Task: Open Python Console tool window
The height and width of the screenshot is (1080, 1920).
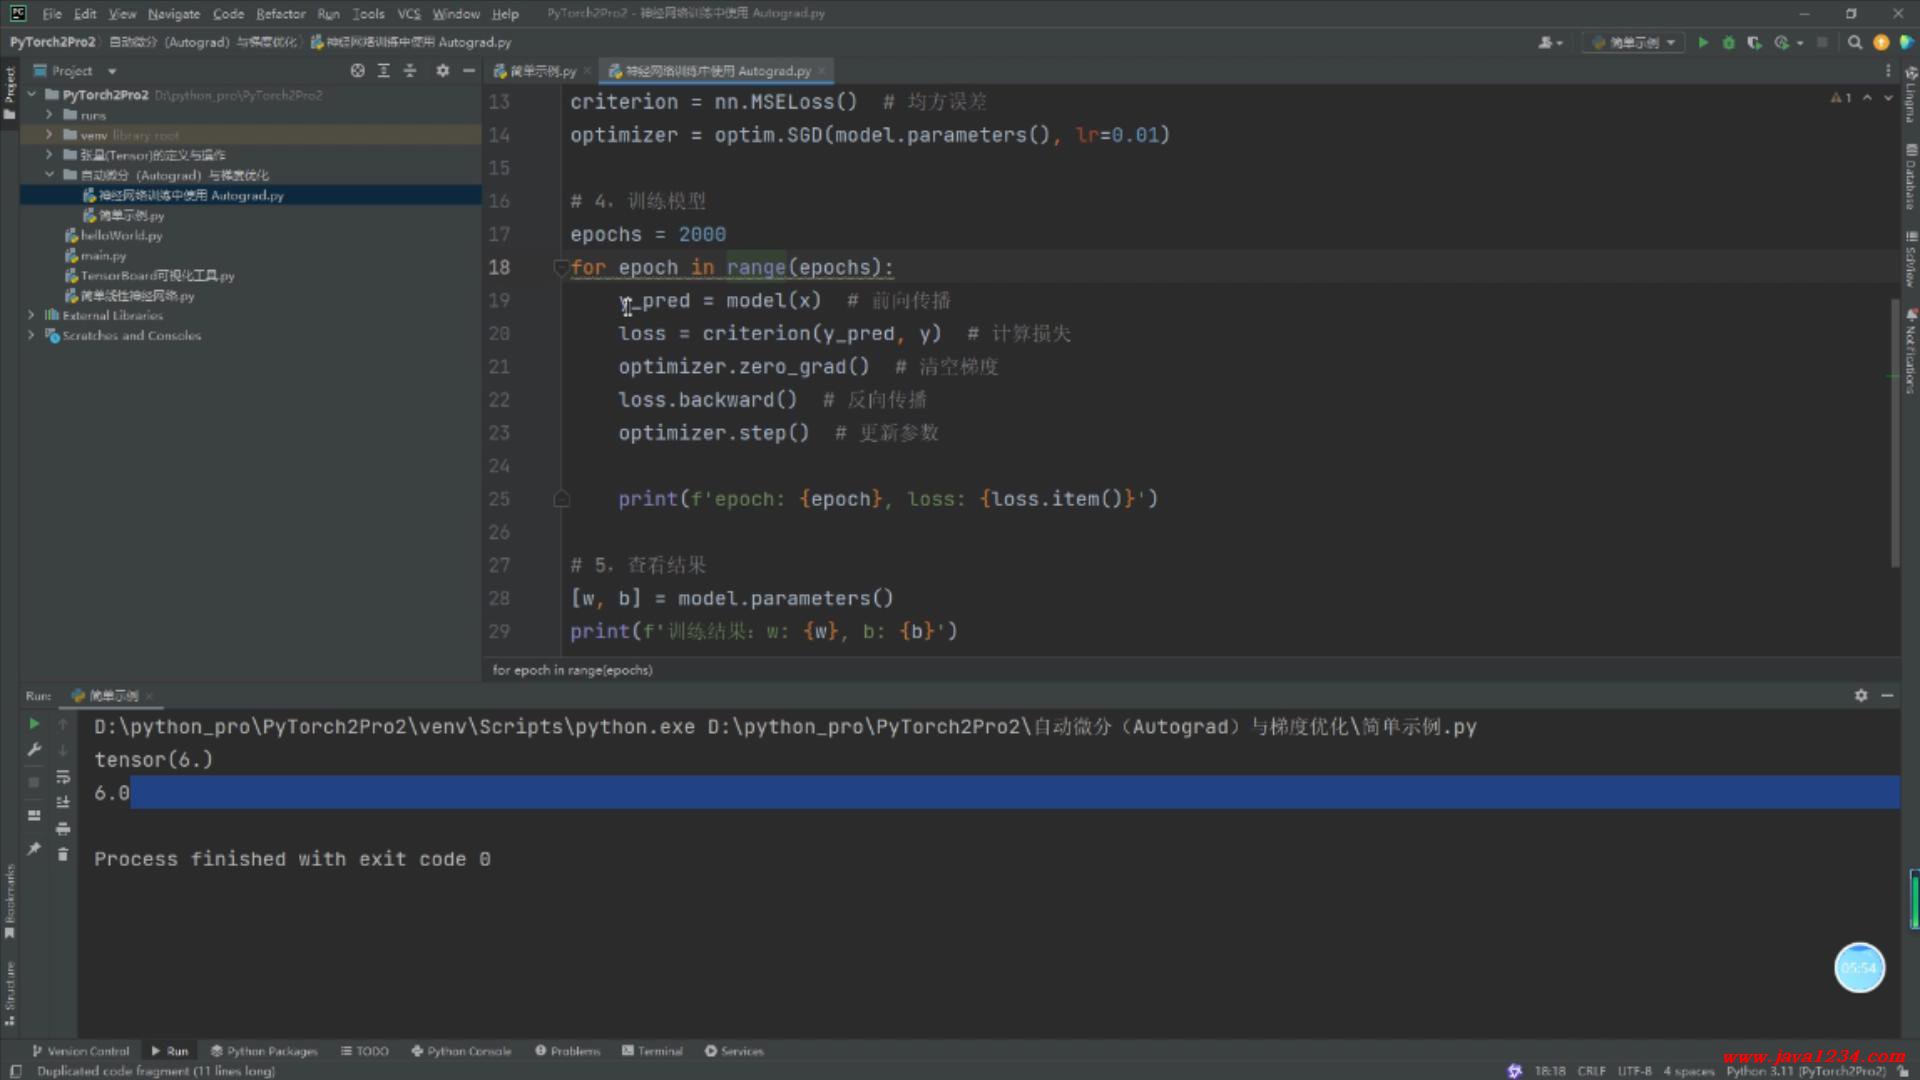Action: point(461,1051)
